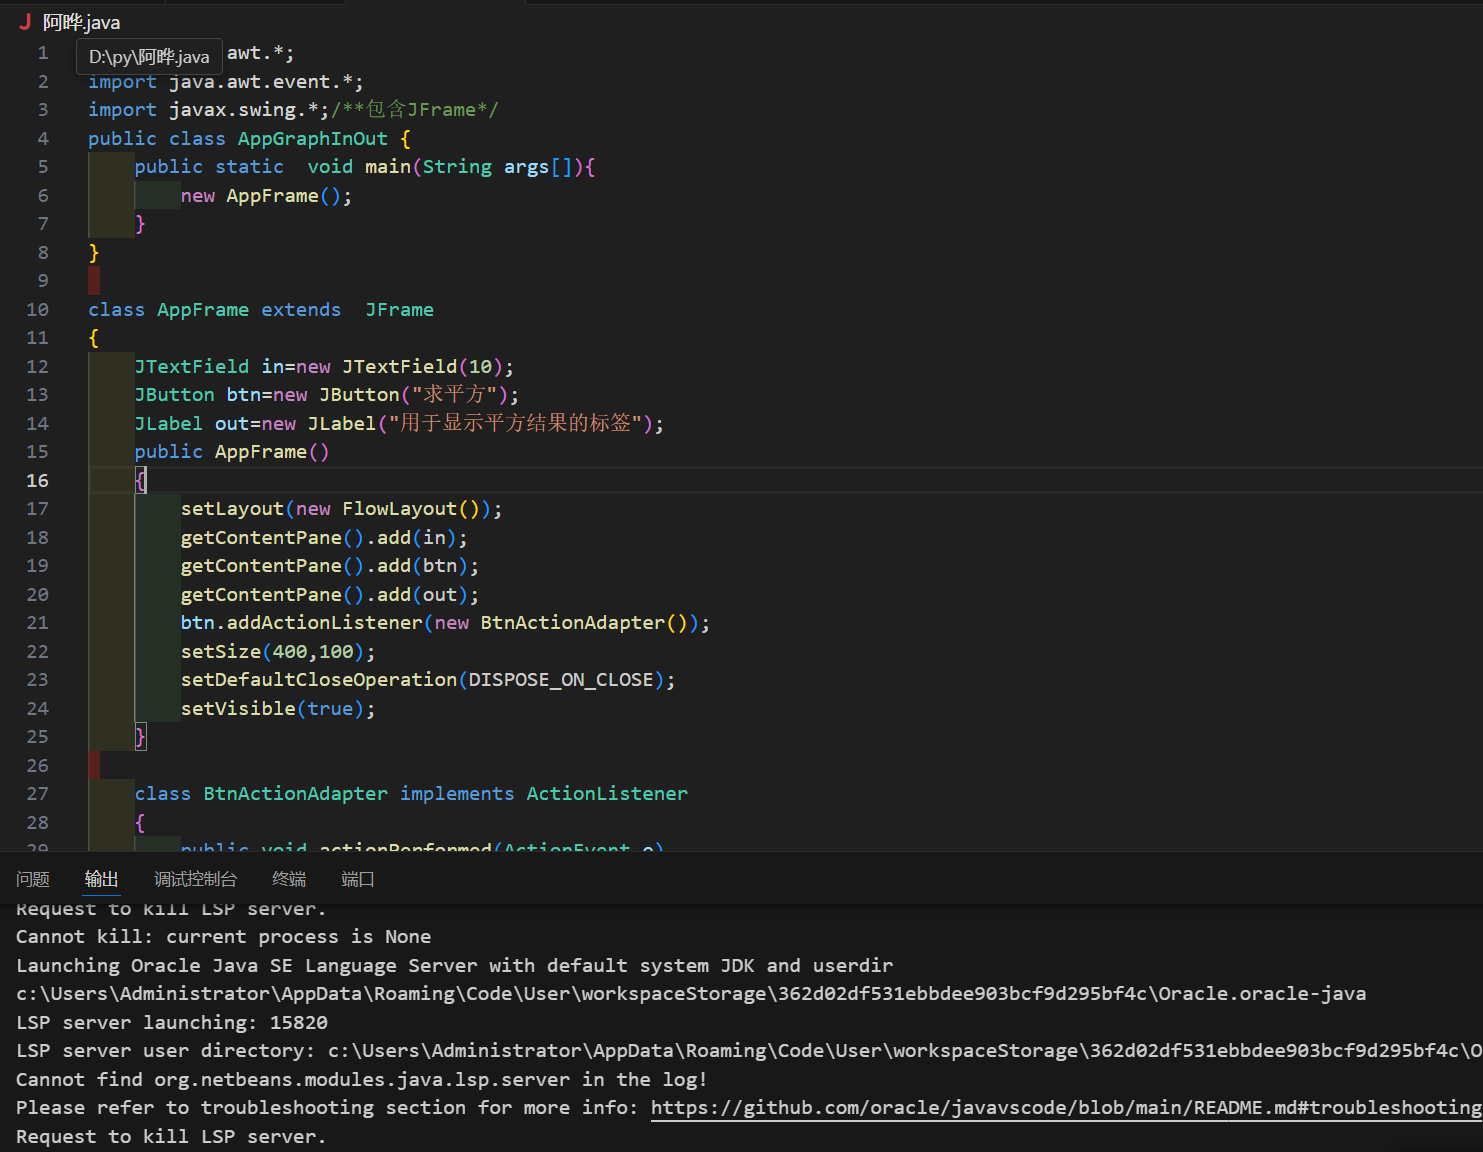This screenshot has height=1152, width=1483.
Task: Click line number 27 in the gutter
Action: click(38, 794)
